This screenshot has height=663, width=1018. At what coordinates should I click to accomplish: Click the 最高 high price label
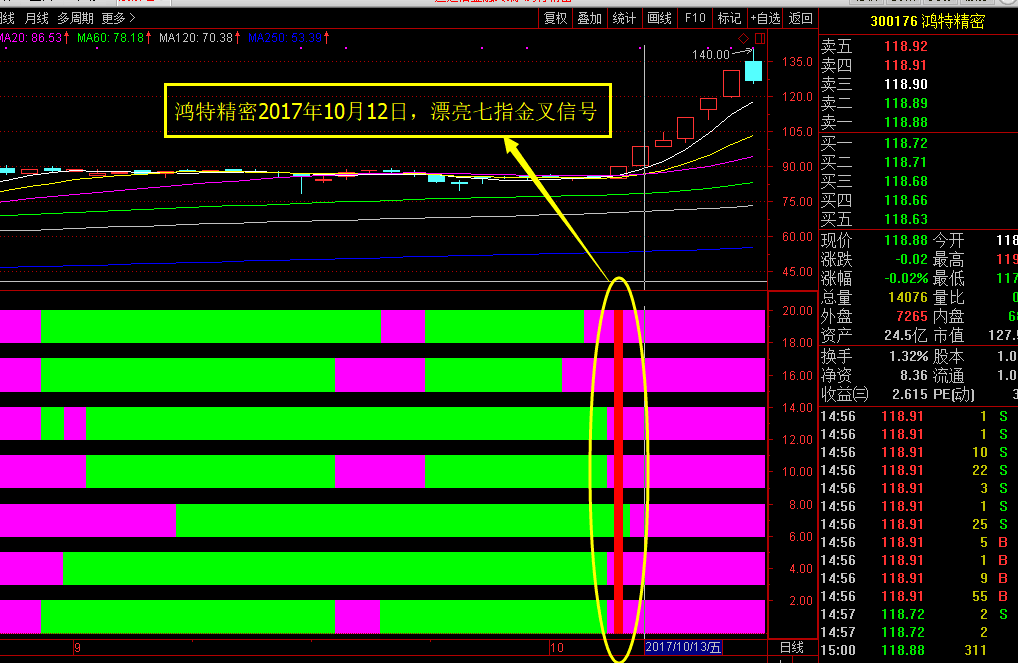(x=948, y=259)
